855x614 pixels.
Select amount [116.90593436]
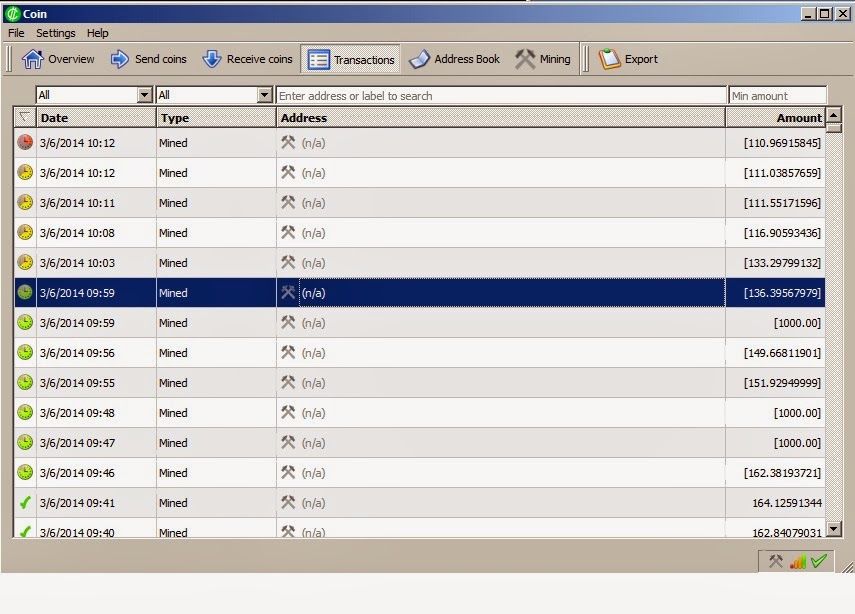point(782,233)
